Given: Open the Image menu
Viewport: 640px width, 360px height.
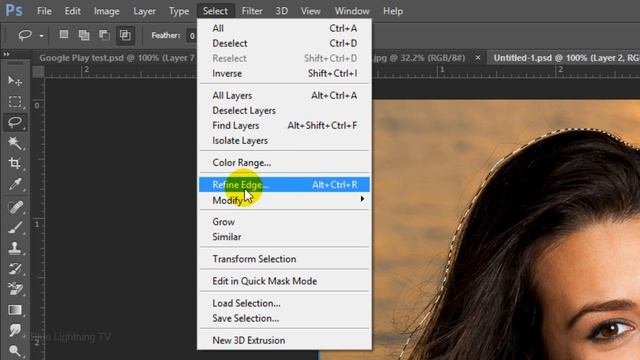Looking at the screenshot, I should (x=107, y=11).
